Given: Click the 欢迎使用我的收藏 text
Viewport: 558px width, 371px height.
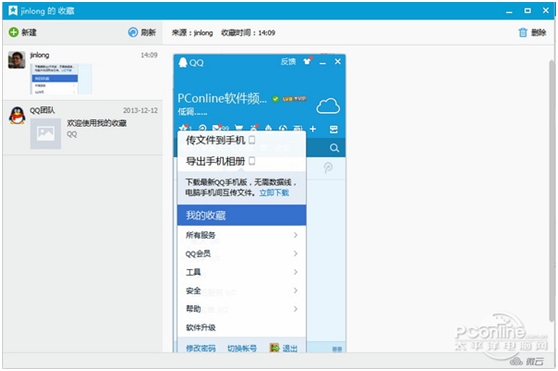Looking at the screenshot, I should 96,123.
